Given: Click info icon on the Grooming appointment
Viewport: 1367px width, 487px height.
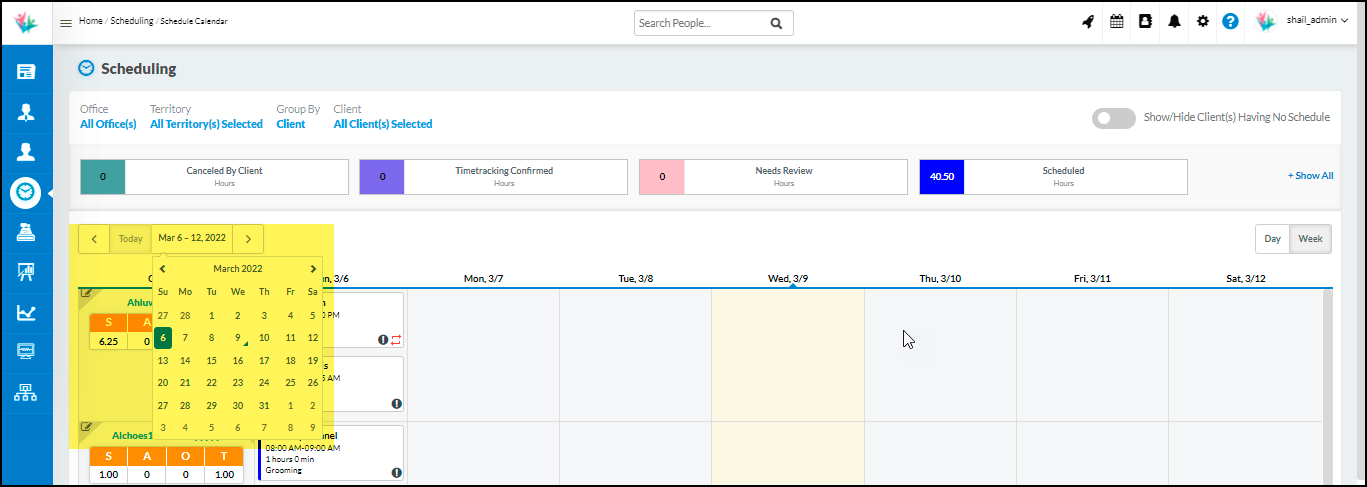Looking at the screenshot, I should click(x=396, y=472).
